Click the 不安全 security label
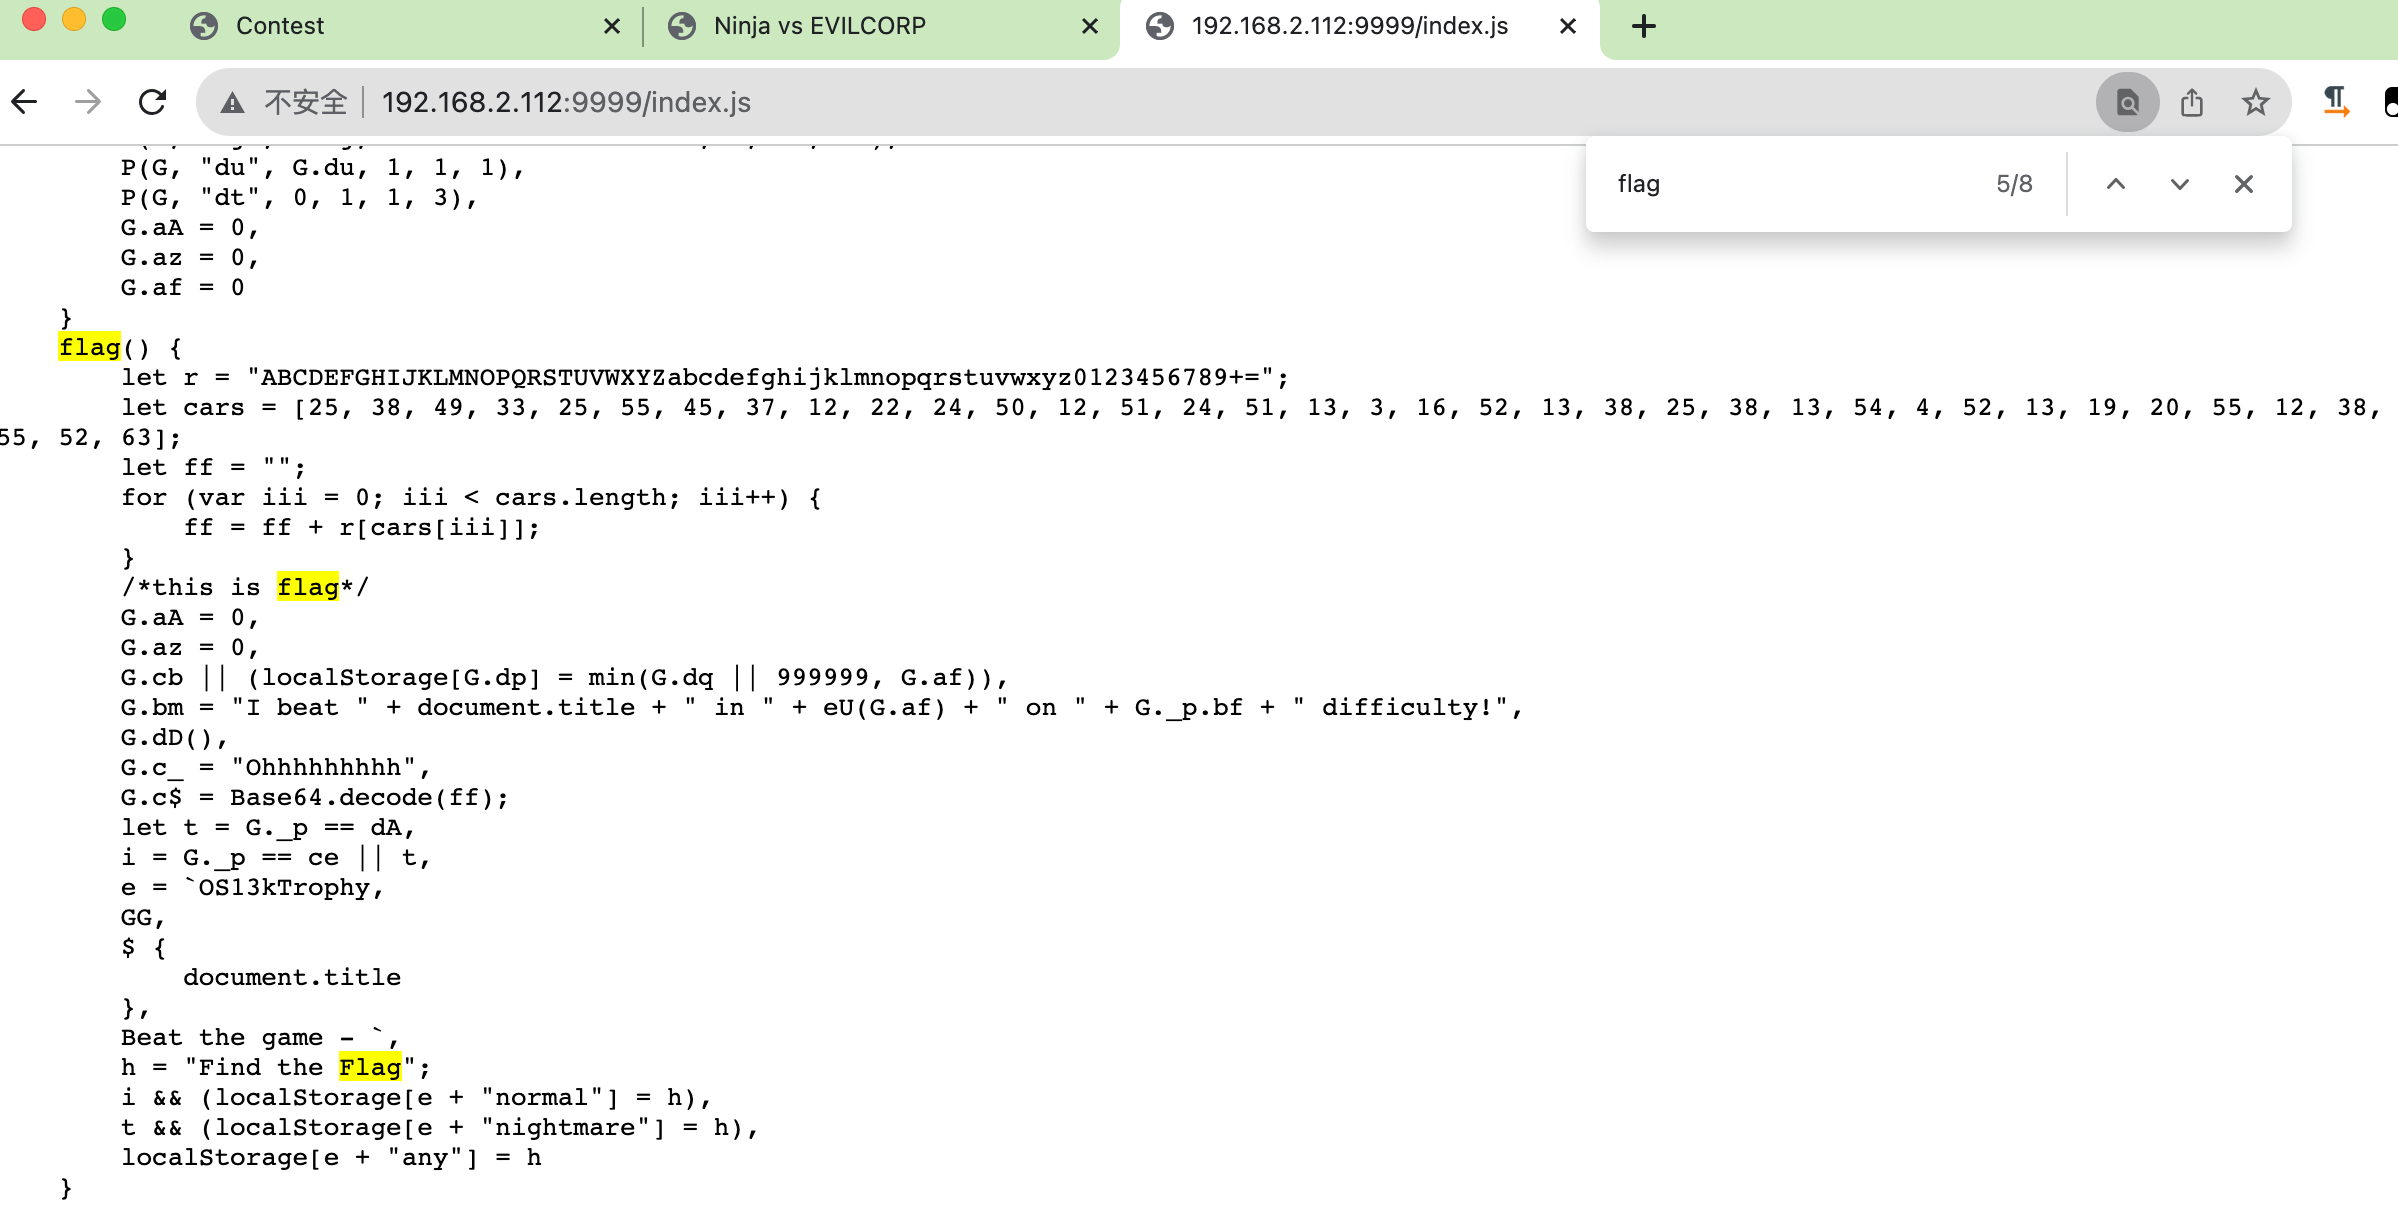Screen dimensions: 2398x1208 [305, 102]
